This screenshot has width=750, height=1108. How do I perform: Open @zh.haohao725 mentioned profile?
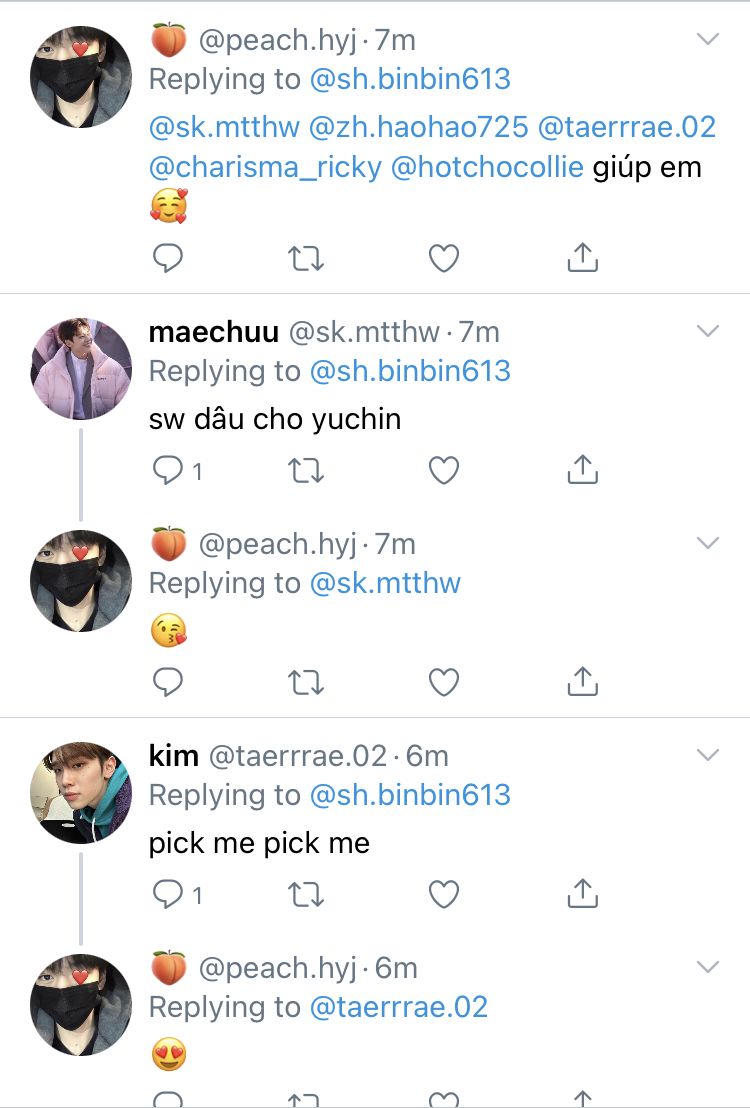(x=419, y=127)
